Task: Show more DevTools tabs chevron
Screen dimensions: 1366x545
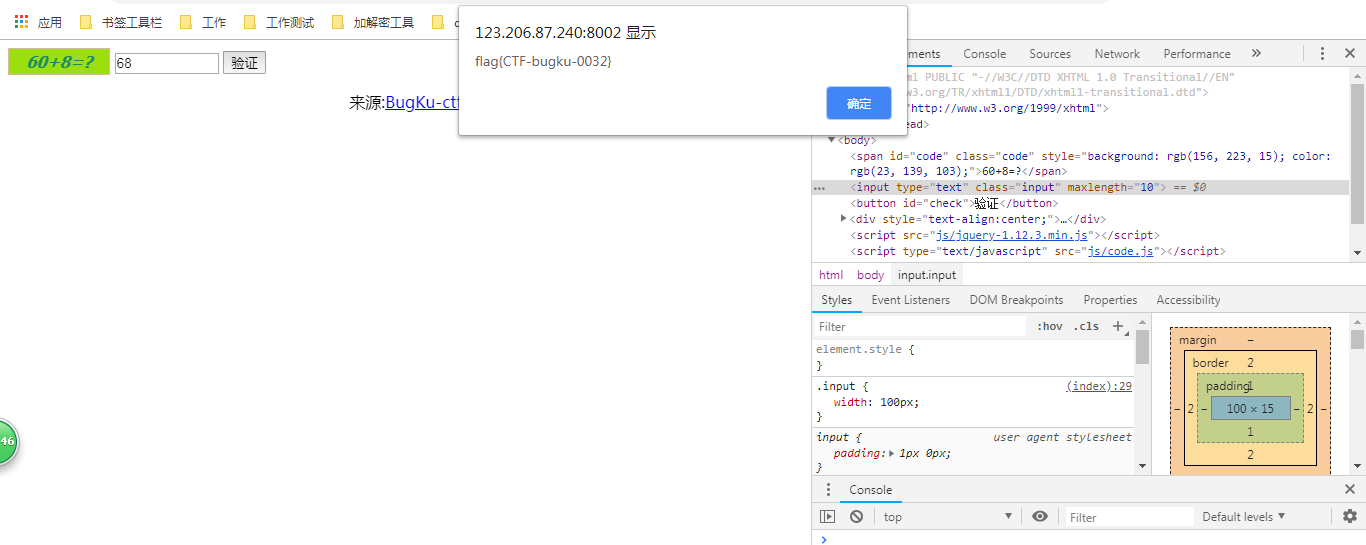Action: point(1256,54)
